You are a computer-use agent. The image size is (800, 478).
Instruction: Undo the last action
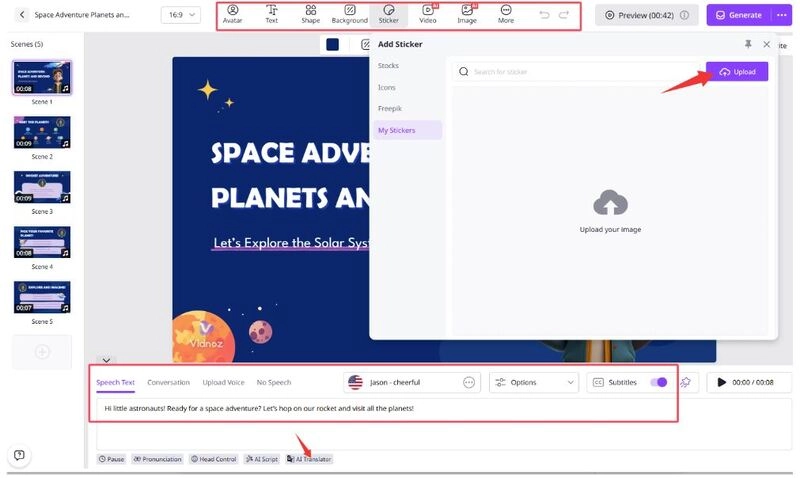[x=544, y=15]
